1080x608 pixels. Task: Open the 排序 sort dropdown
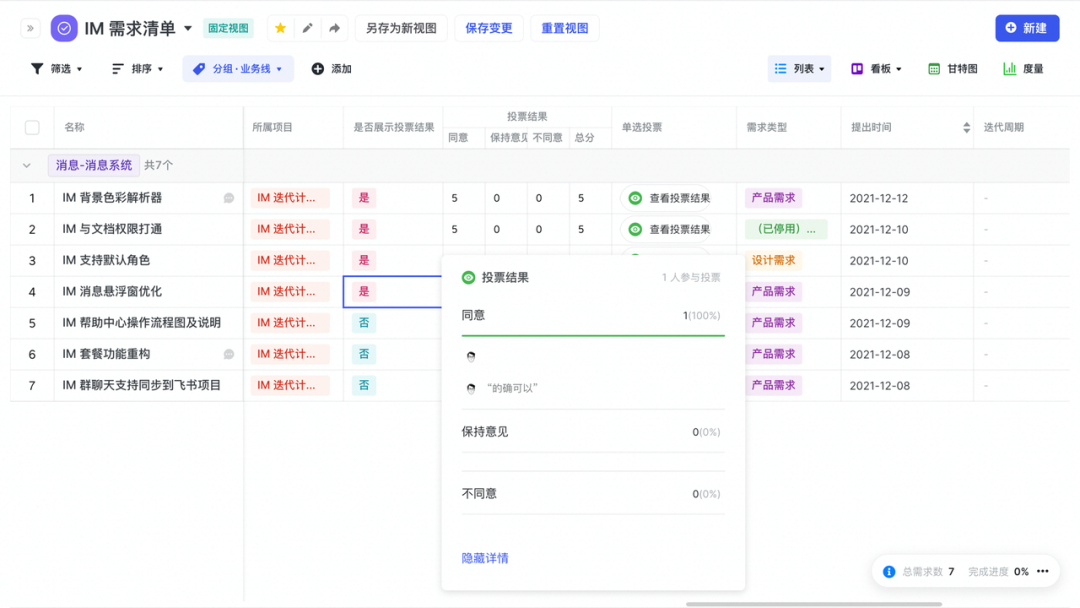137,69
